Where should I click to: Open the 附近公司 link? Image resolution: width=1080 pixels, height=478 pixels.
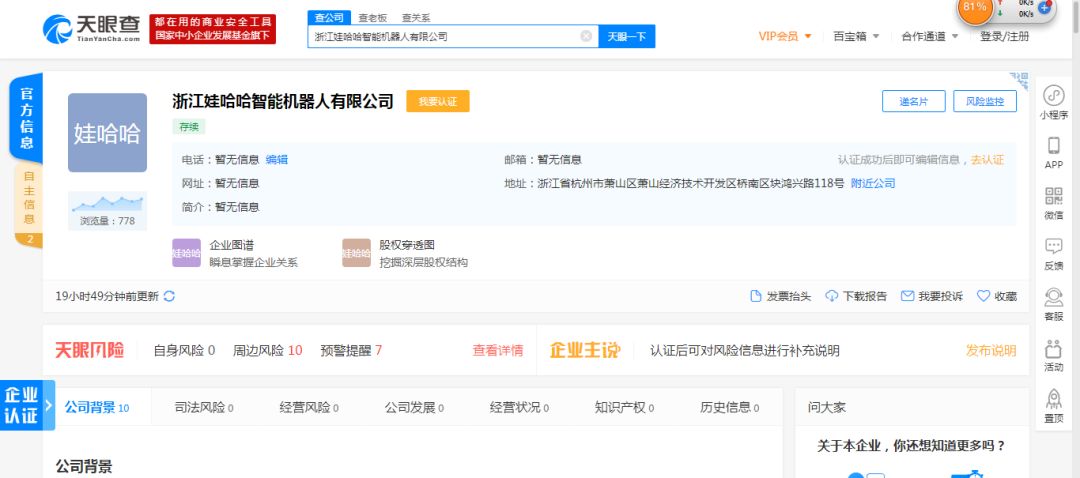click(x=873, y=183)
